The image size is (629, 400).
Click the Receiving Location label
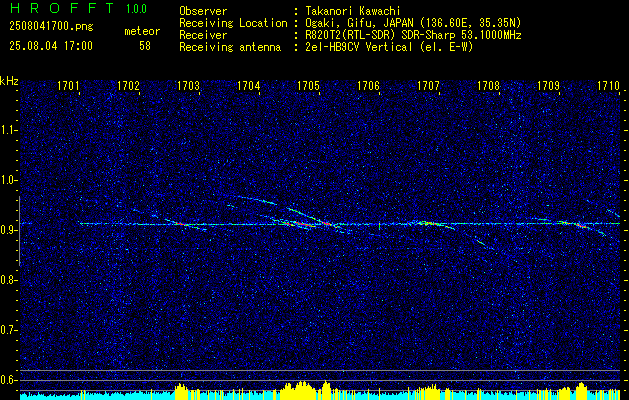(233, 23)
